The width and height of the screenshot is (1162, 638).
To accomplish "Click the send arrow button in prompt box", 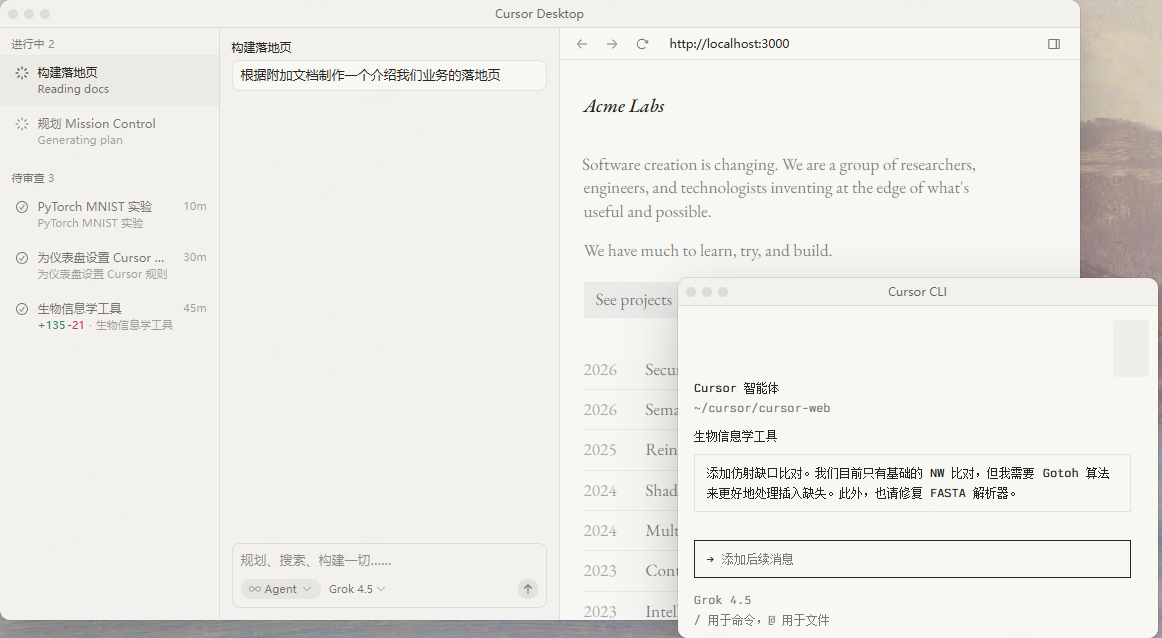I will [x=528, y=589].
